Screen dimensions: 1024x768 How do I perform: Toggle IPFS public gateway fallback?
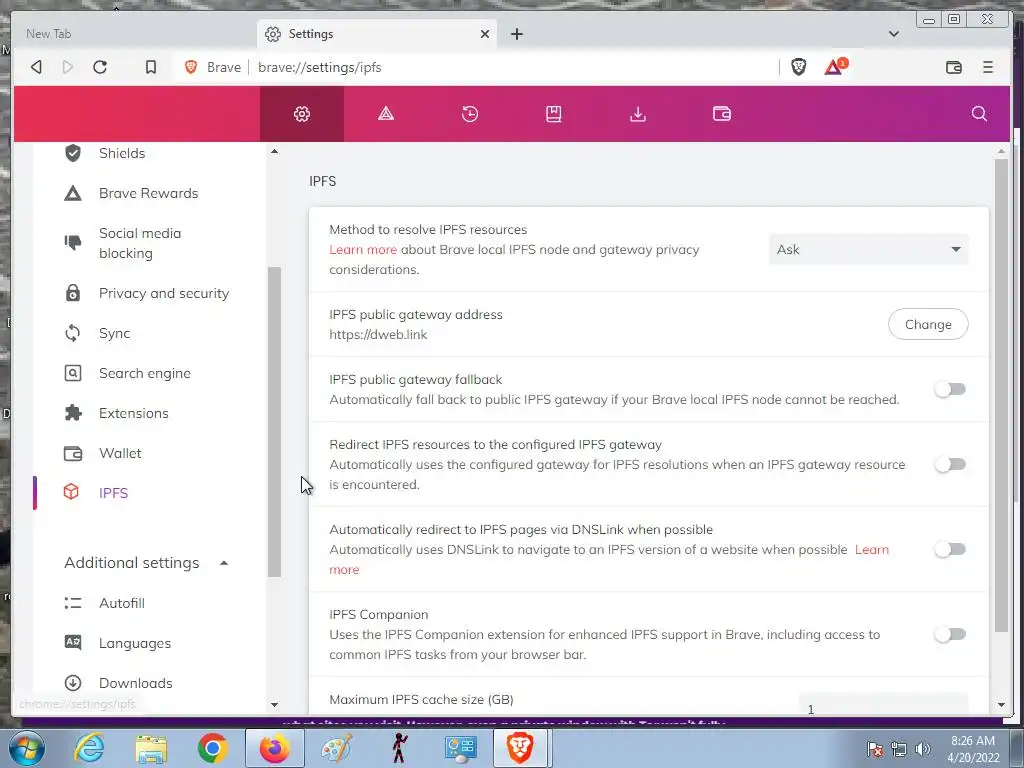(950, 389)
